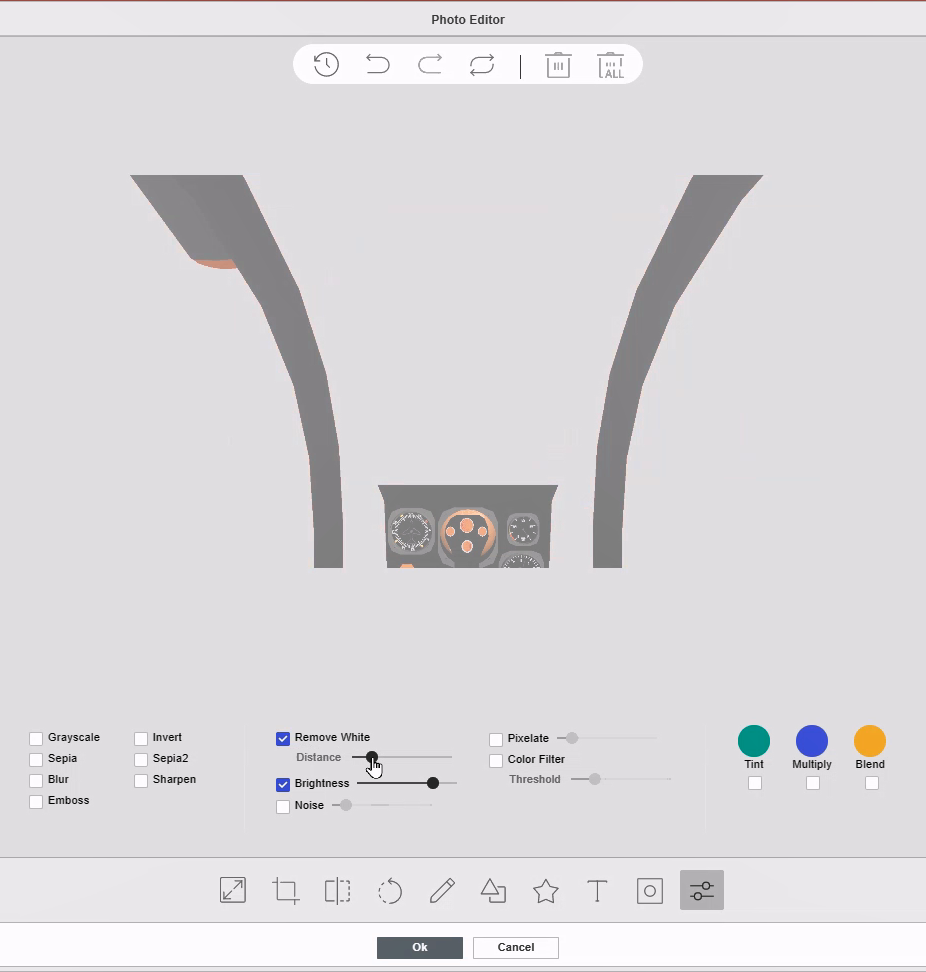Image resolution: width=926 pixels, height=972 pixels.
Task: Click the Distance label
Action: pyautogui.click(x=319, y=757)
